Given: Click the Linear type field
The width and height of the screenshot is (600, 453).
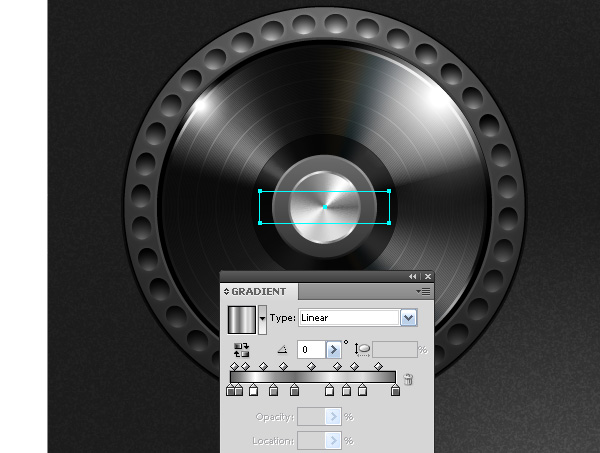Looking at the screenshot, I should coord(349,318).
